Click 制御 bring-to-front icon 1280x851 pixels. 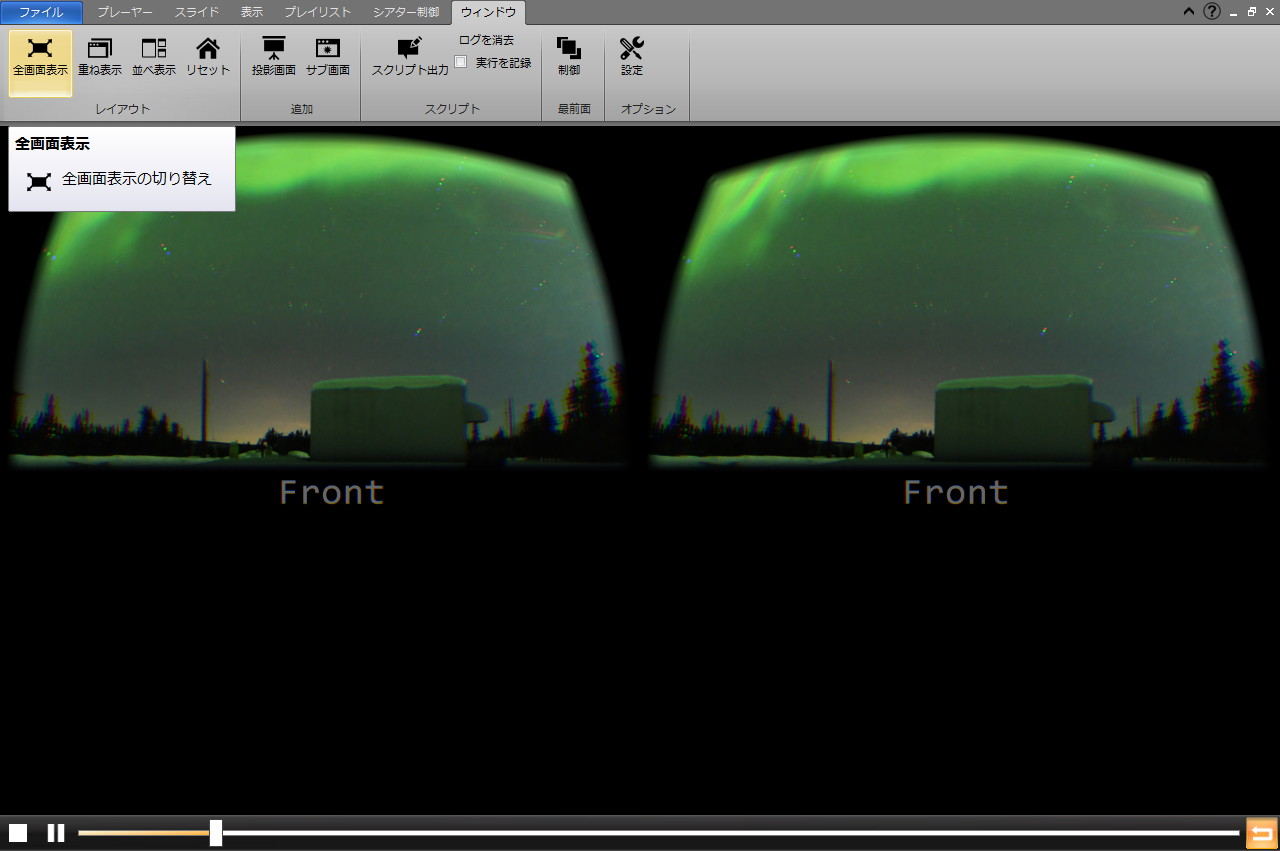569,58
